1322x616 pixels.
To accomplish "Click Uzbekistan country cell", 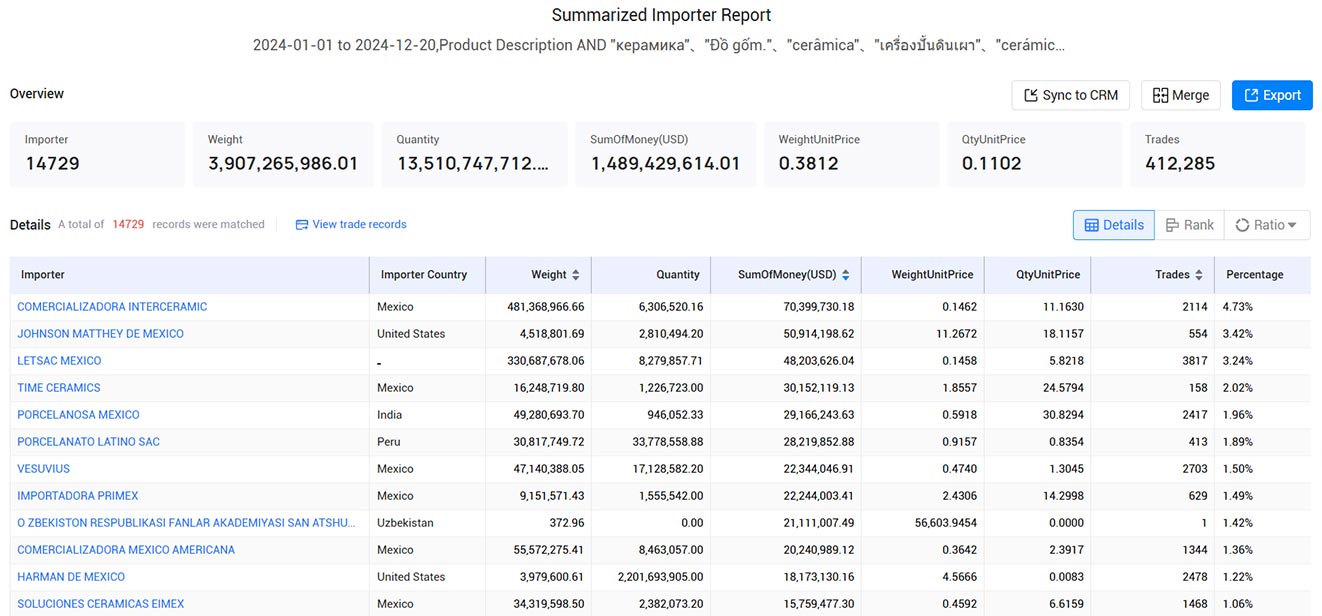I will click(405, 523).
